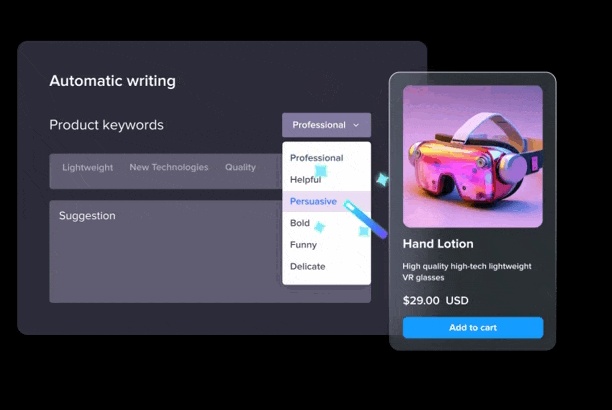The image size is (612, 410).
Task: Click the sparkle star beside the product card
Action: pyautogui.click(x=382, y=180)
